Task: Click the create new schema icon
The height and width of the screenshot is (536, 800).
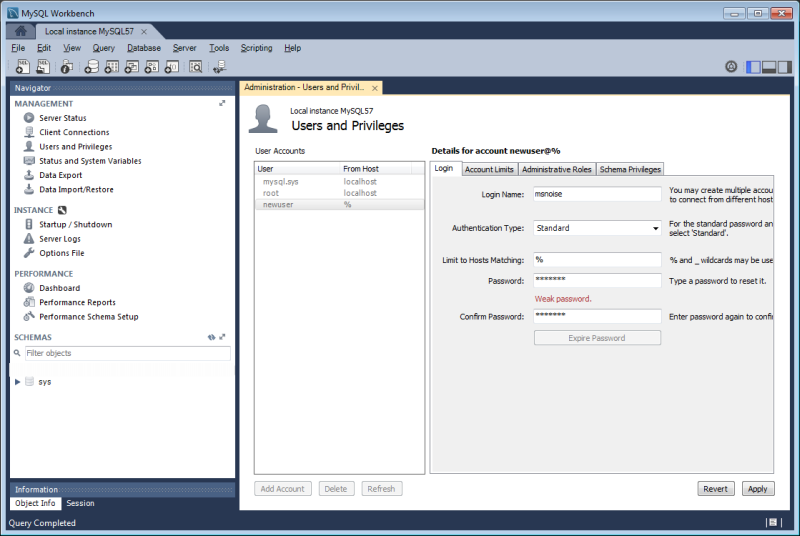Action: point(91,66)
